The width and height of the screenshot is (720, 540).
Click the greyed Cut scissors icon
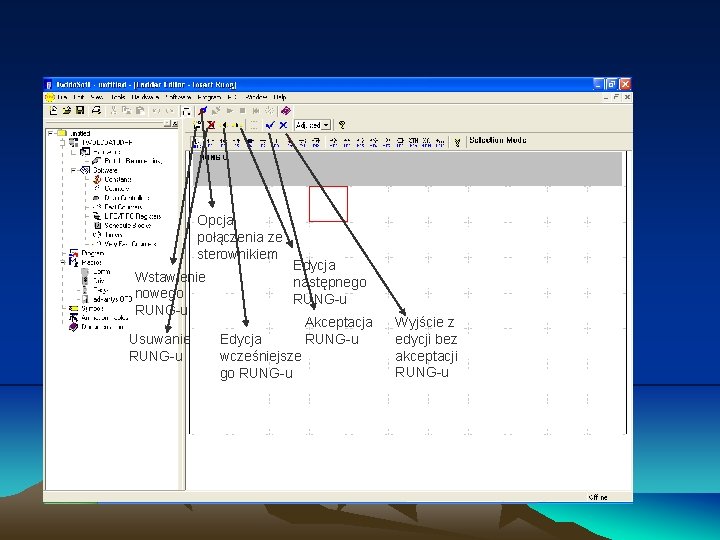click(113, 110)
